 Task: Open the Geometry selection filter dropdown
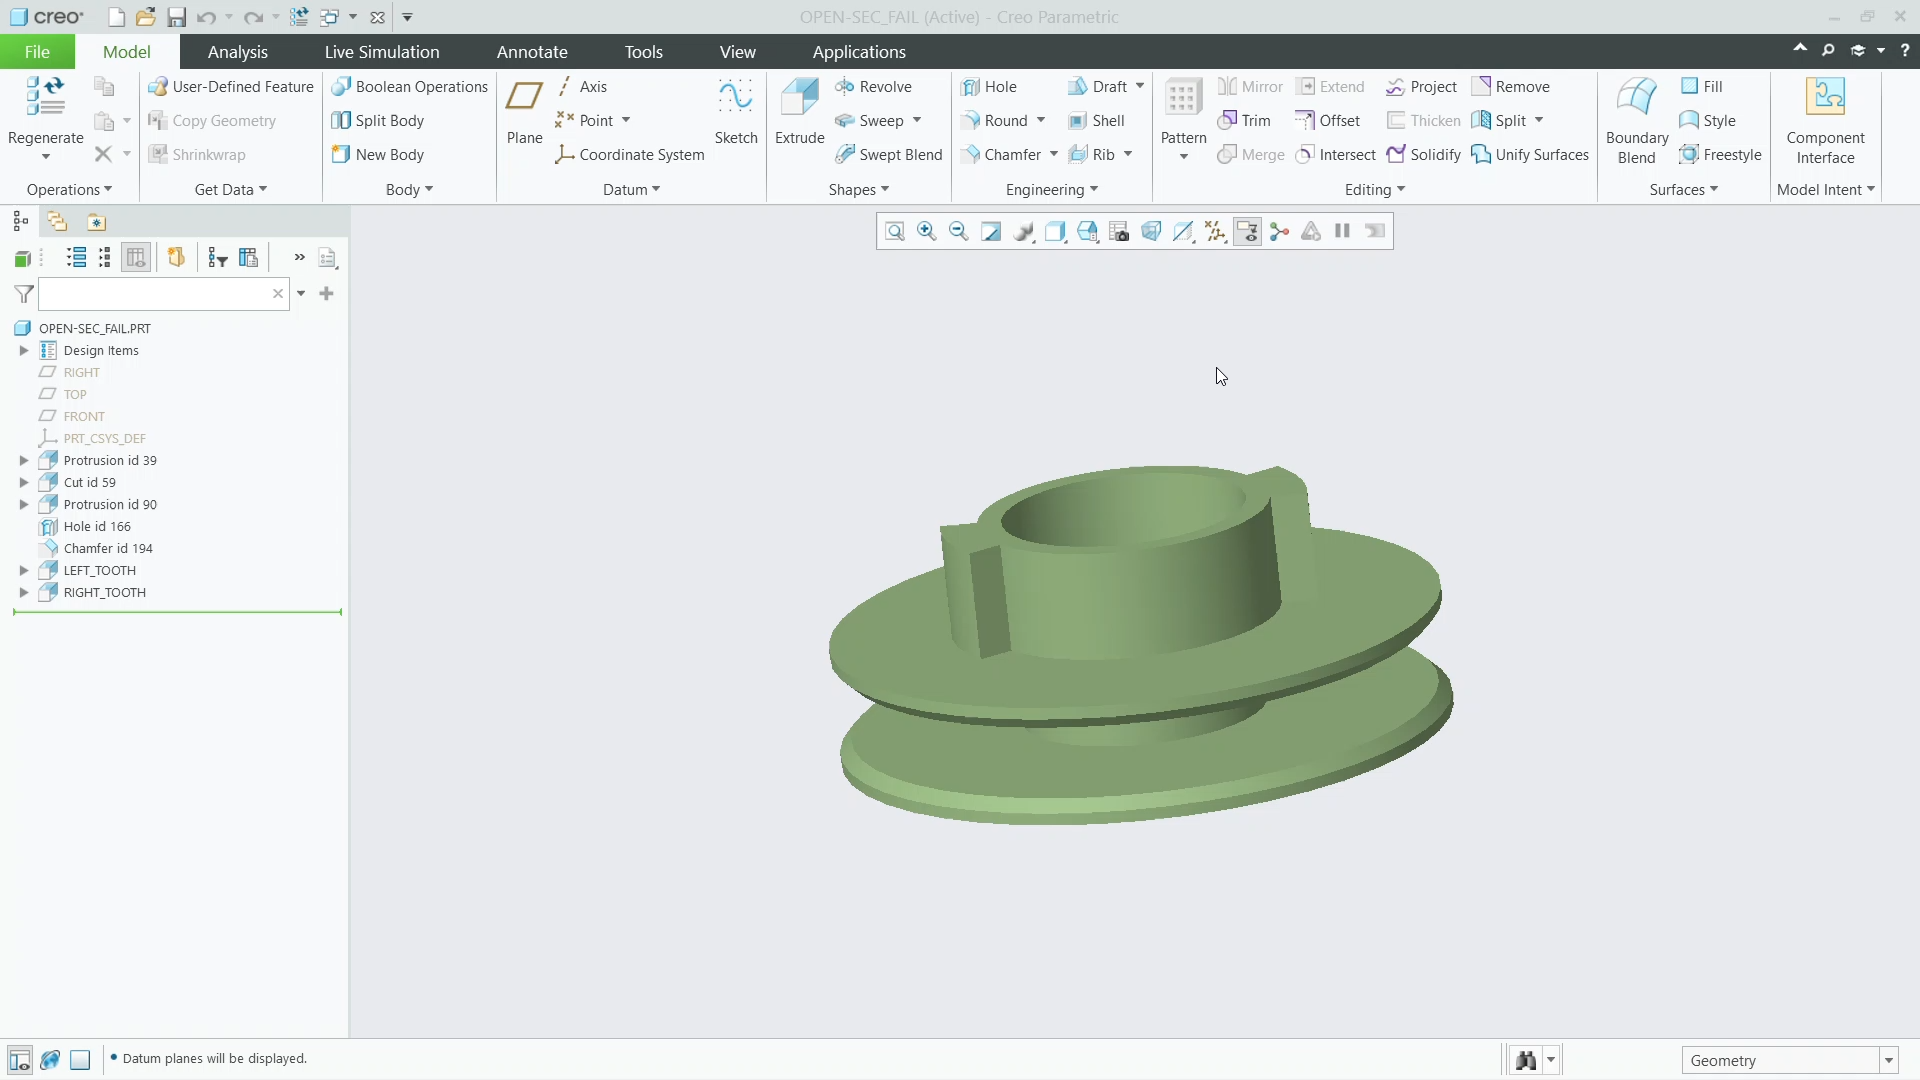click(x=1889, y=1061)
